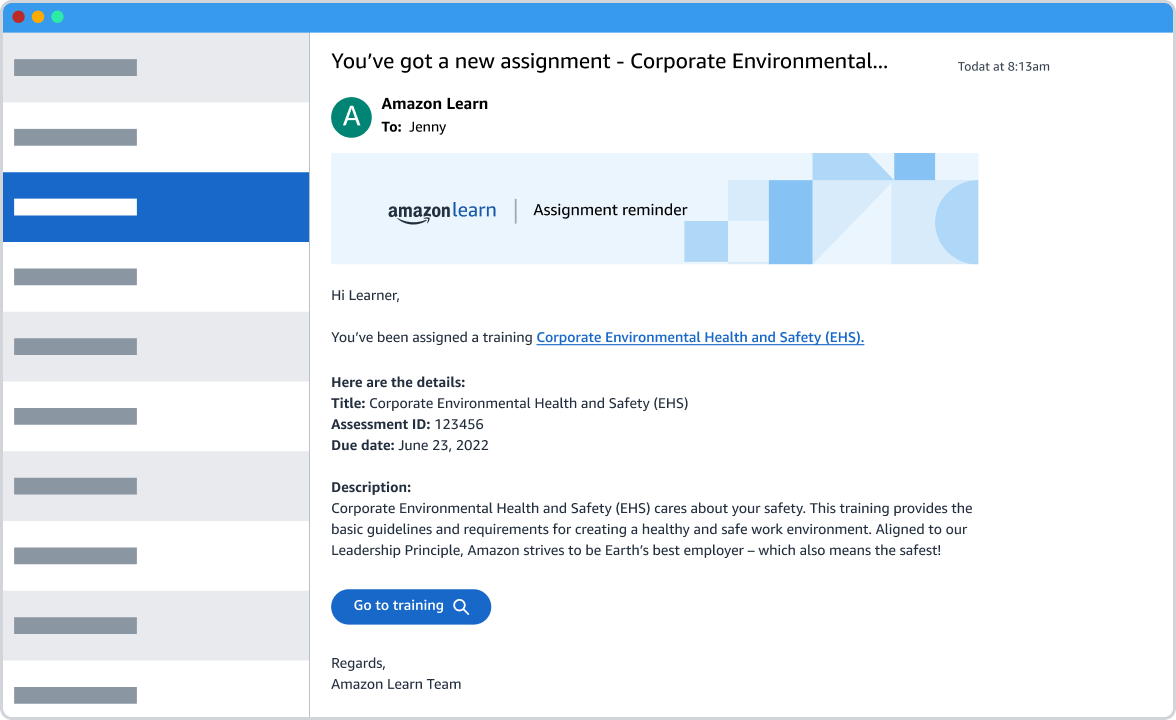The width and height of the screenshot is (1176, 720).
Task: Select the message just below the highlighted one
Action: pos(156,277)
